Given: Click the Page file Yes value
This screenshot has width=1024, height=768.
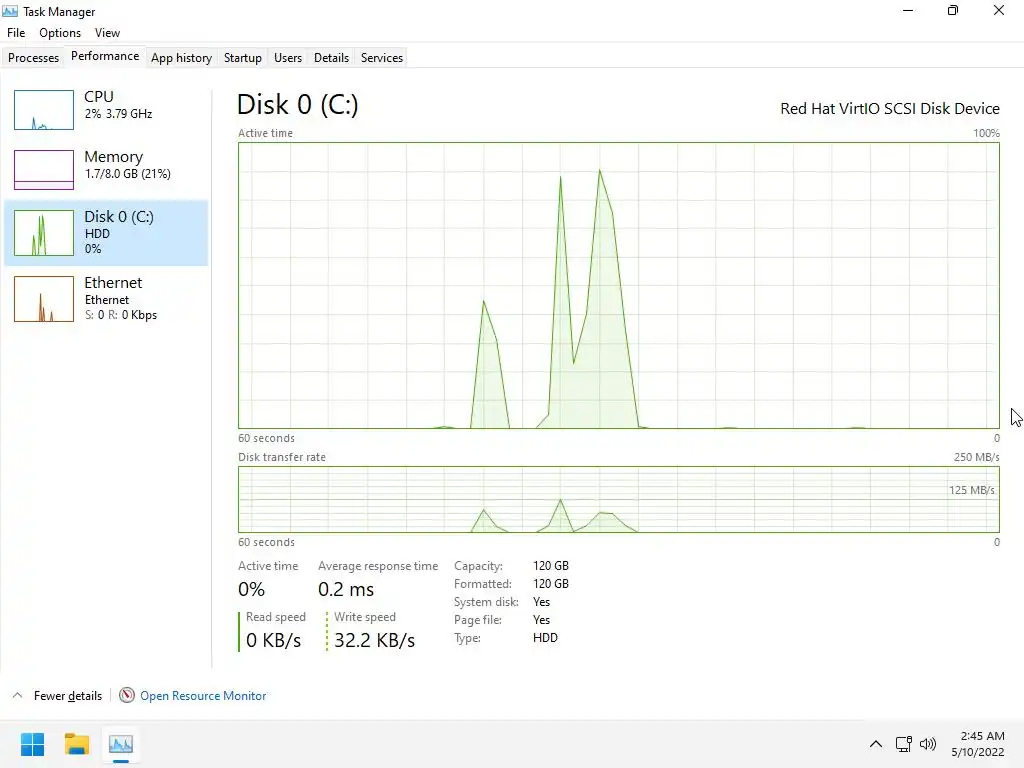Looking at the screenshot, I should 541,620.
